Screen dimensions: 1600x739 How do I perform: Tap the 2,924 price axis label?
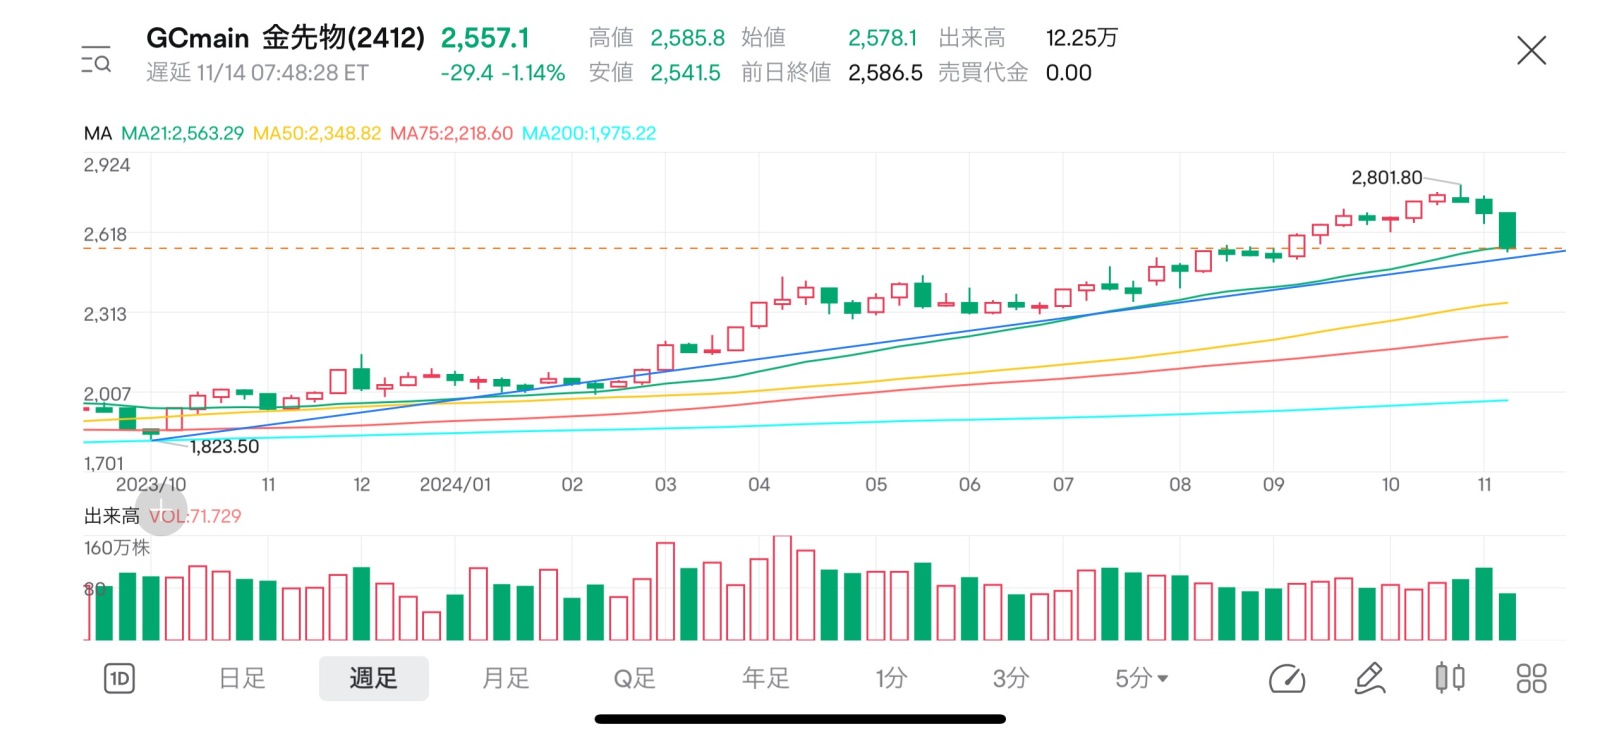[x=107, y=165]
